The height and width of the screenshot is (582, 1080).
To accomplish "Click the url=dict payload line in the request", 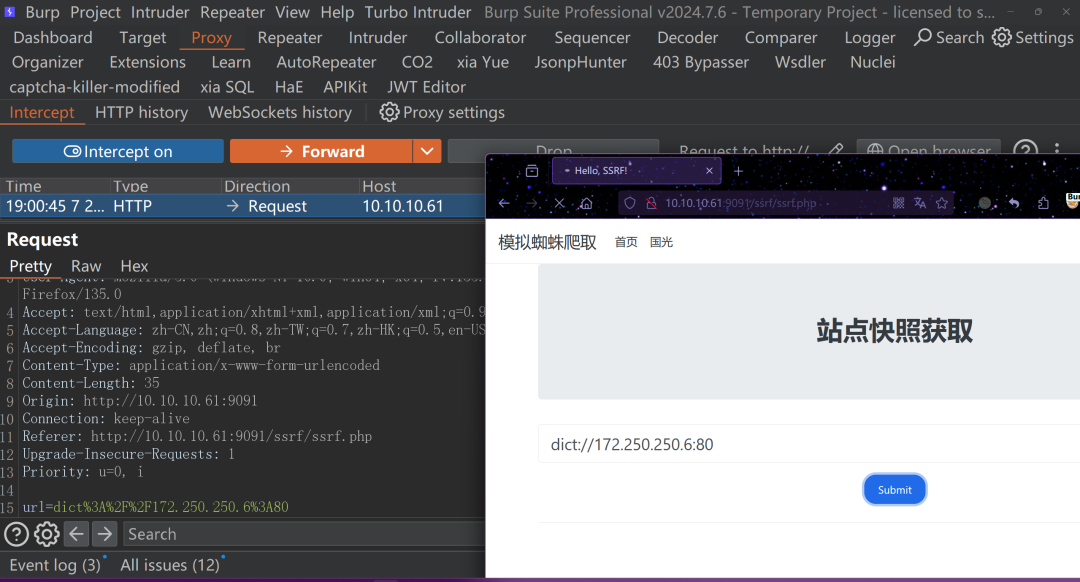I will 156,507.
